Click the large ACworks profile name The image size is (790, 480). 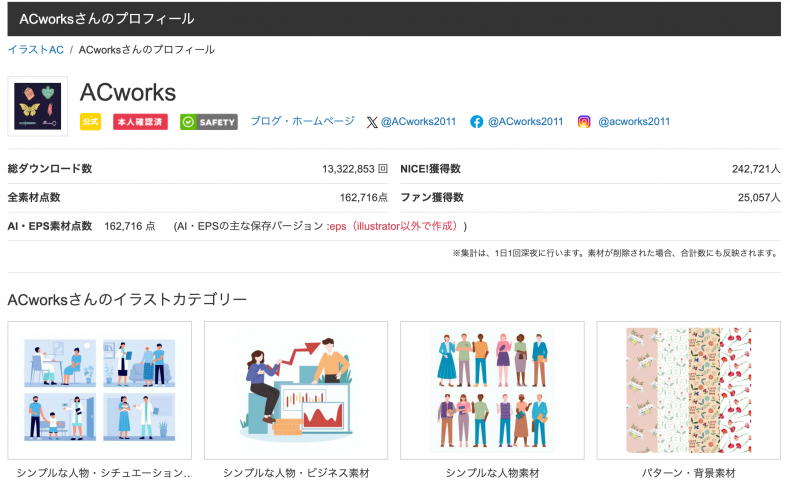pos(128,93)
